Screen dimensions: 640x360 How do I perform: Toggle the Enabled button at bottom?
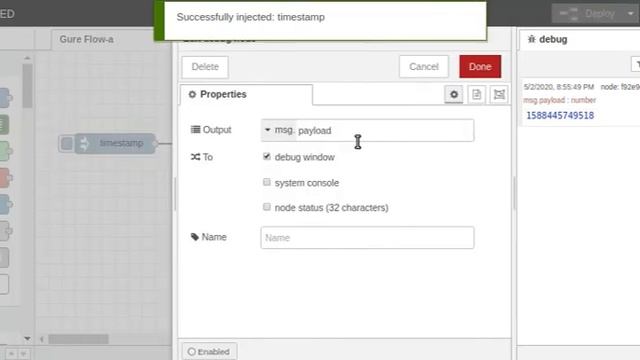pos(209,351)
